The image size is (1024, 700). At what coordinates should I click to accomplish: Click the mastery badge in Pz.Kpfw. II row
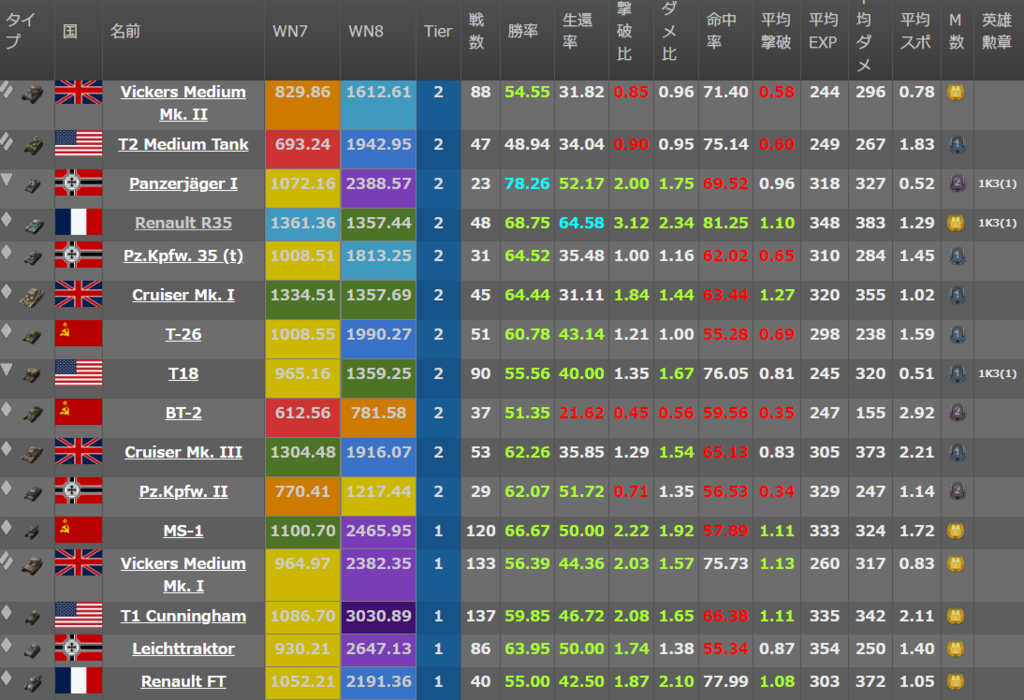tap(957, 491)
